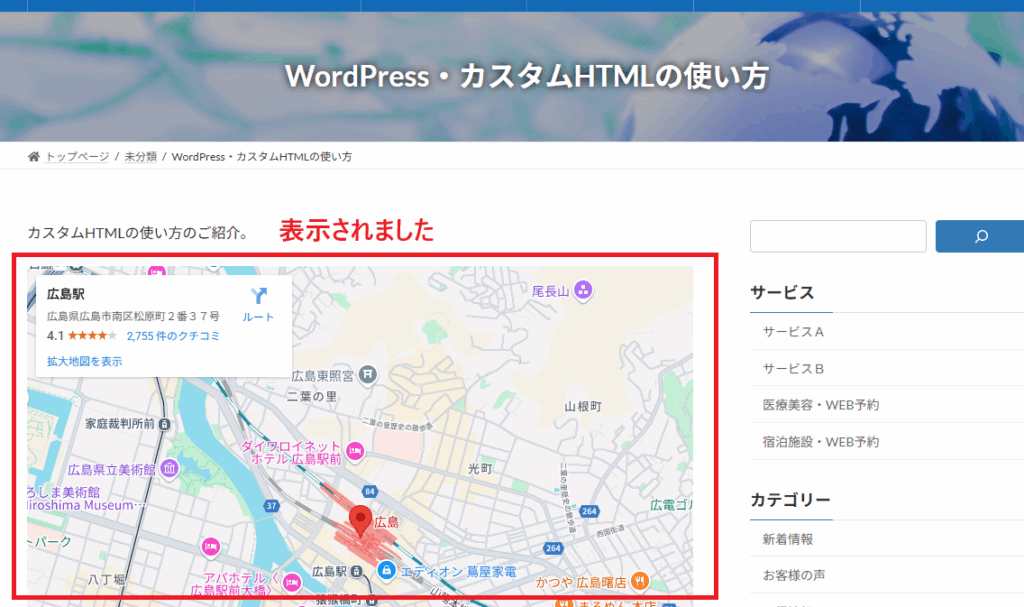This screenshot has width=1024, height=607.
Task: Click the red Hiroshima station map pin
Action: click(x=360, y=521)
